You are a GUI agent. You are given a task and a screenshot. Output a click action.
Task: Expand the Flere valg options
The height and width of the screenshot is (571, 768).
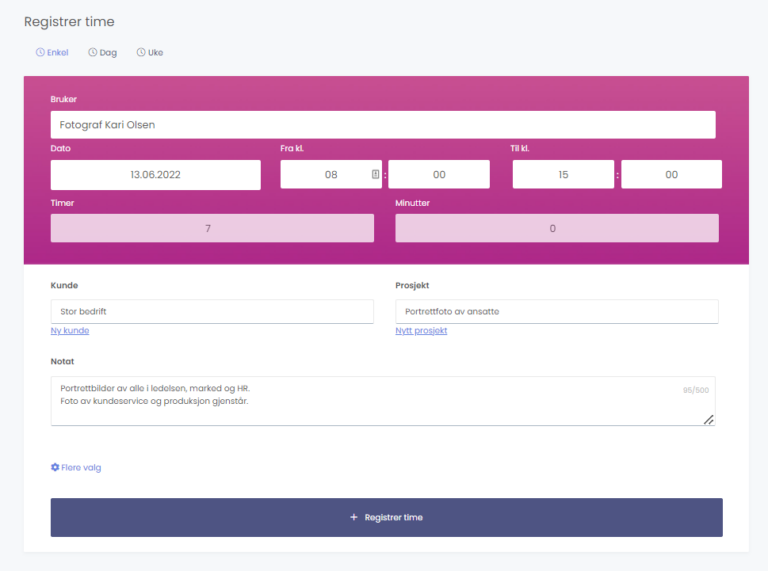(x=80, y=467)
